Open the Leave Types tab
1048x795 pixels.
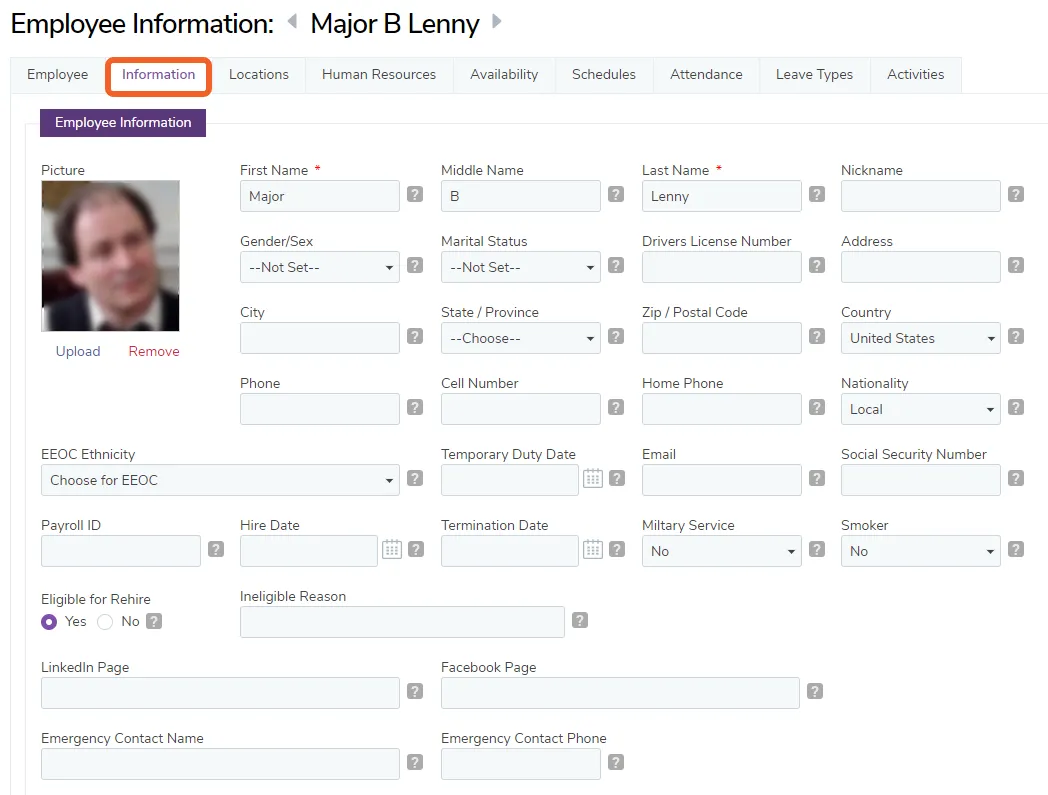coord(814,75)
